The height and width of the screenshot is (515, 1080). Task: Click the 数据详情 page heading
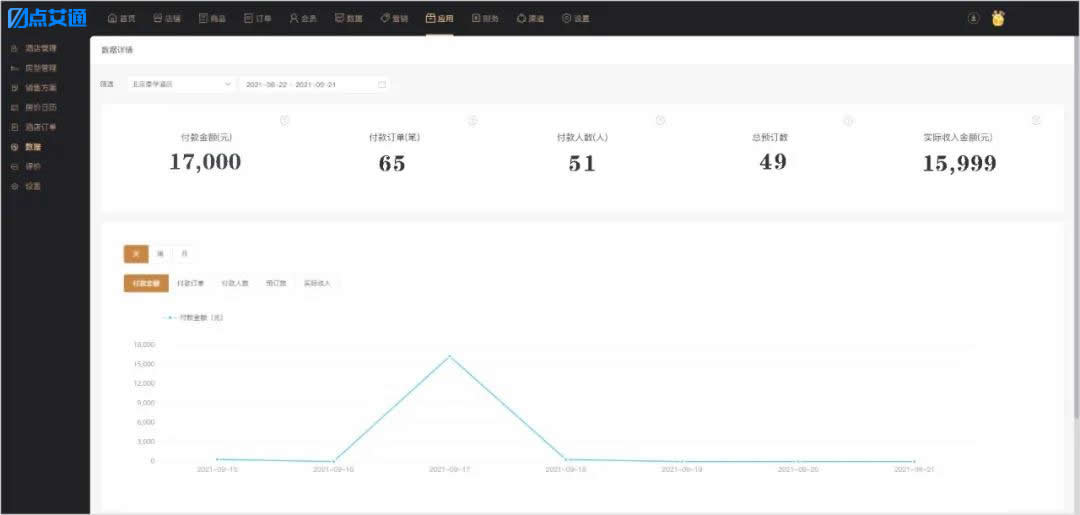118,50
